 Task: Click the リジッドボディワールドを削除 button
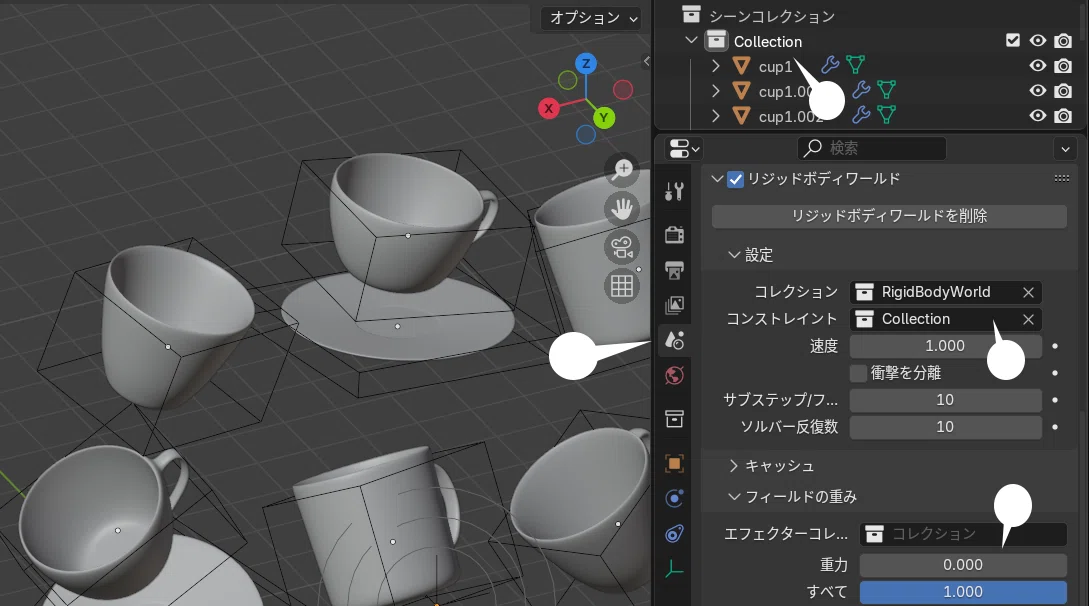tap(889, 216)
